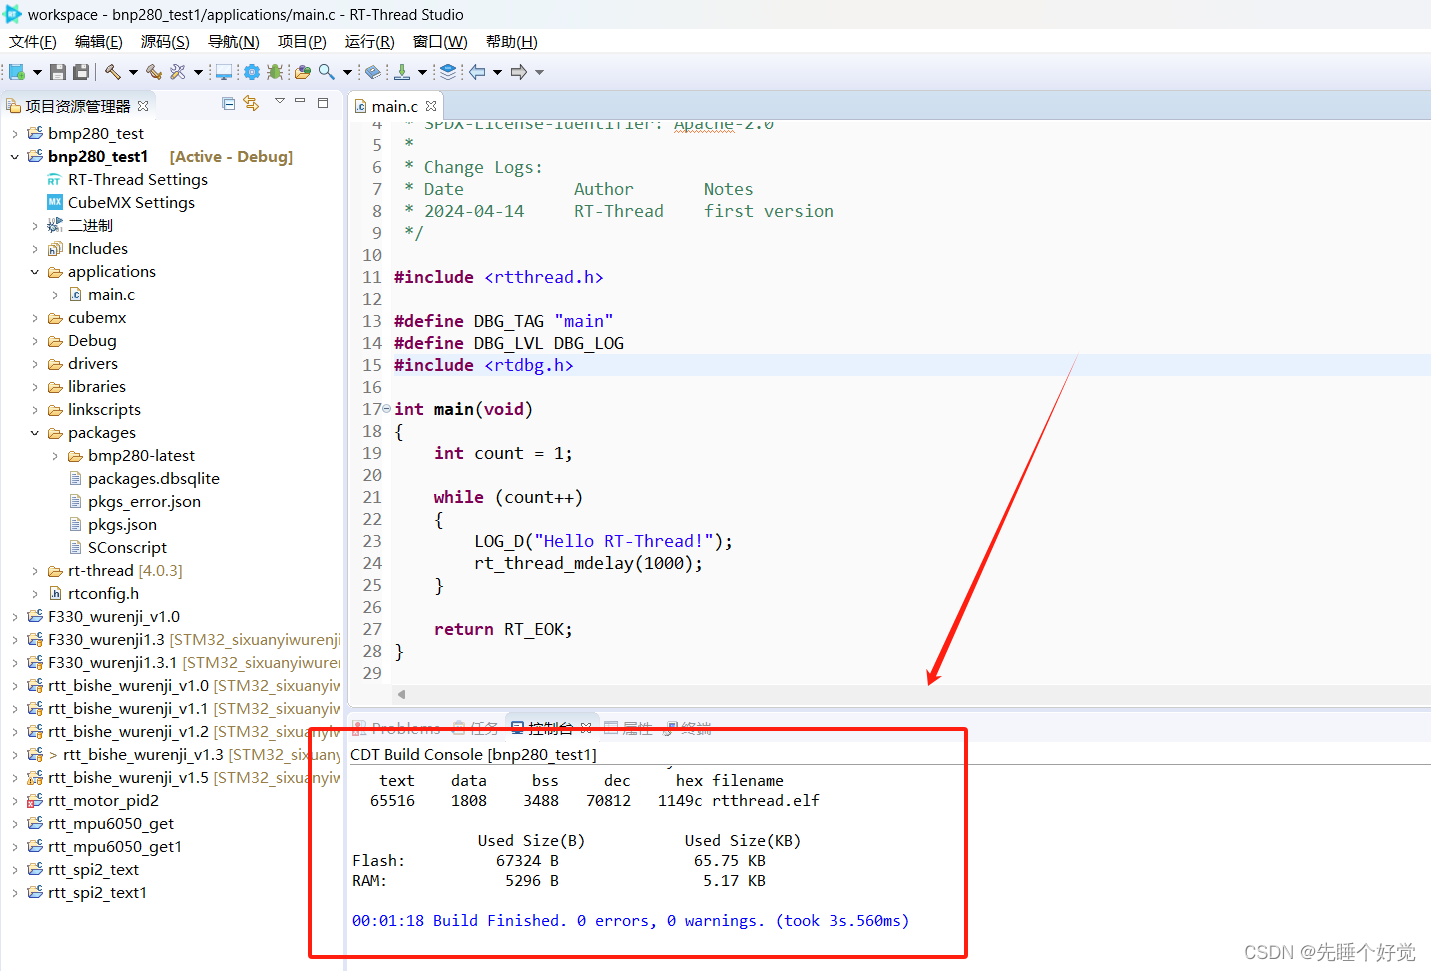Image resolution: width=1431 pixels, height=971 pixels.
Task: Click the rebuild icon right of the hammer dropdown
Action: click(153, 72)
